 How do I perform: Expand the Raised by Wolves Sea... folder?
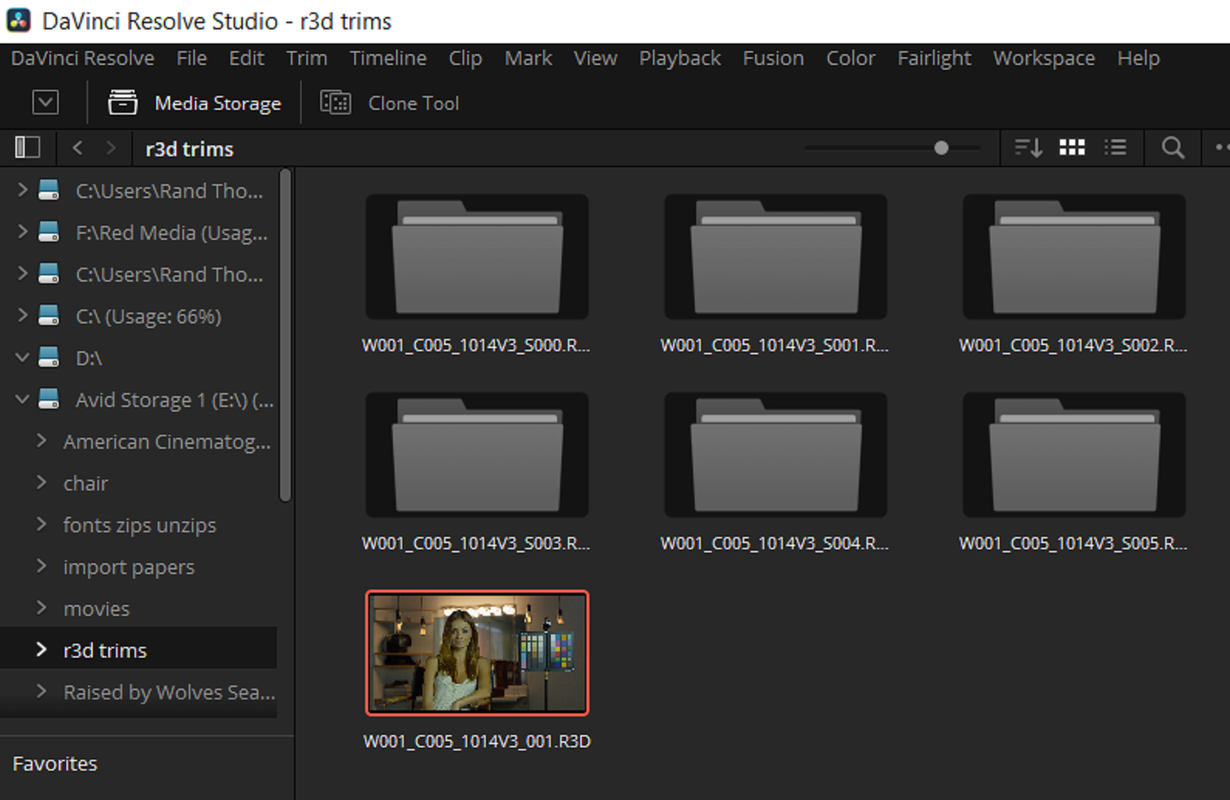tap(41, 692)
